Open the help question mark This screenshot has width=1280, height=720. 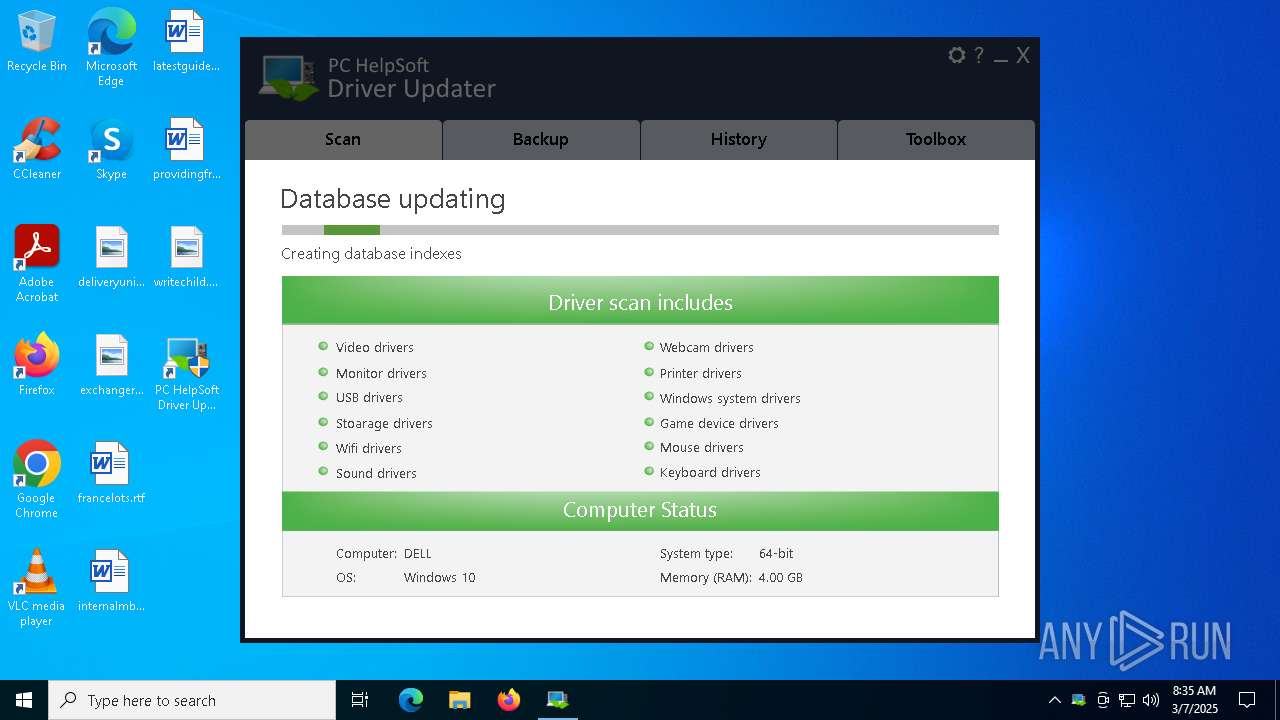coord(979,56)
